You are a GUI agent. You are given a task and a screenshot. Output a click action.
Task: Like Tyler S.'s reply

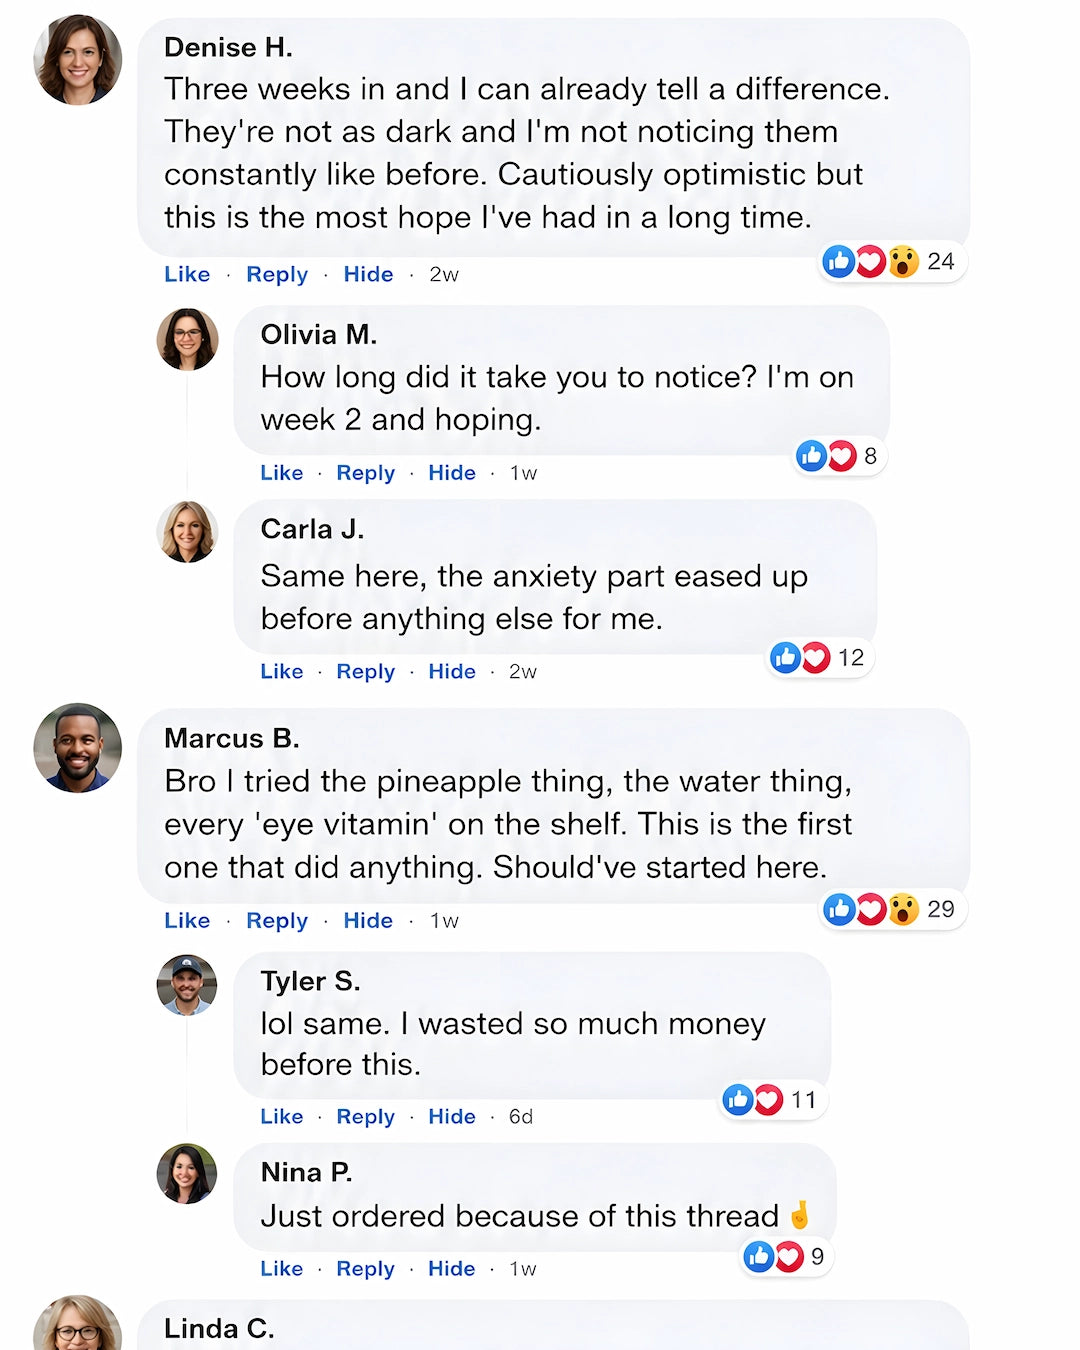pyautogui.click(x=282, y=1116)
